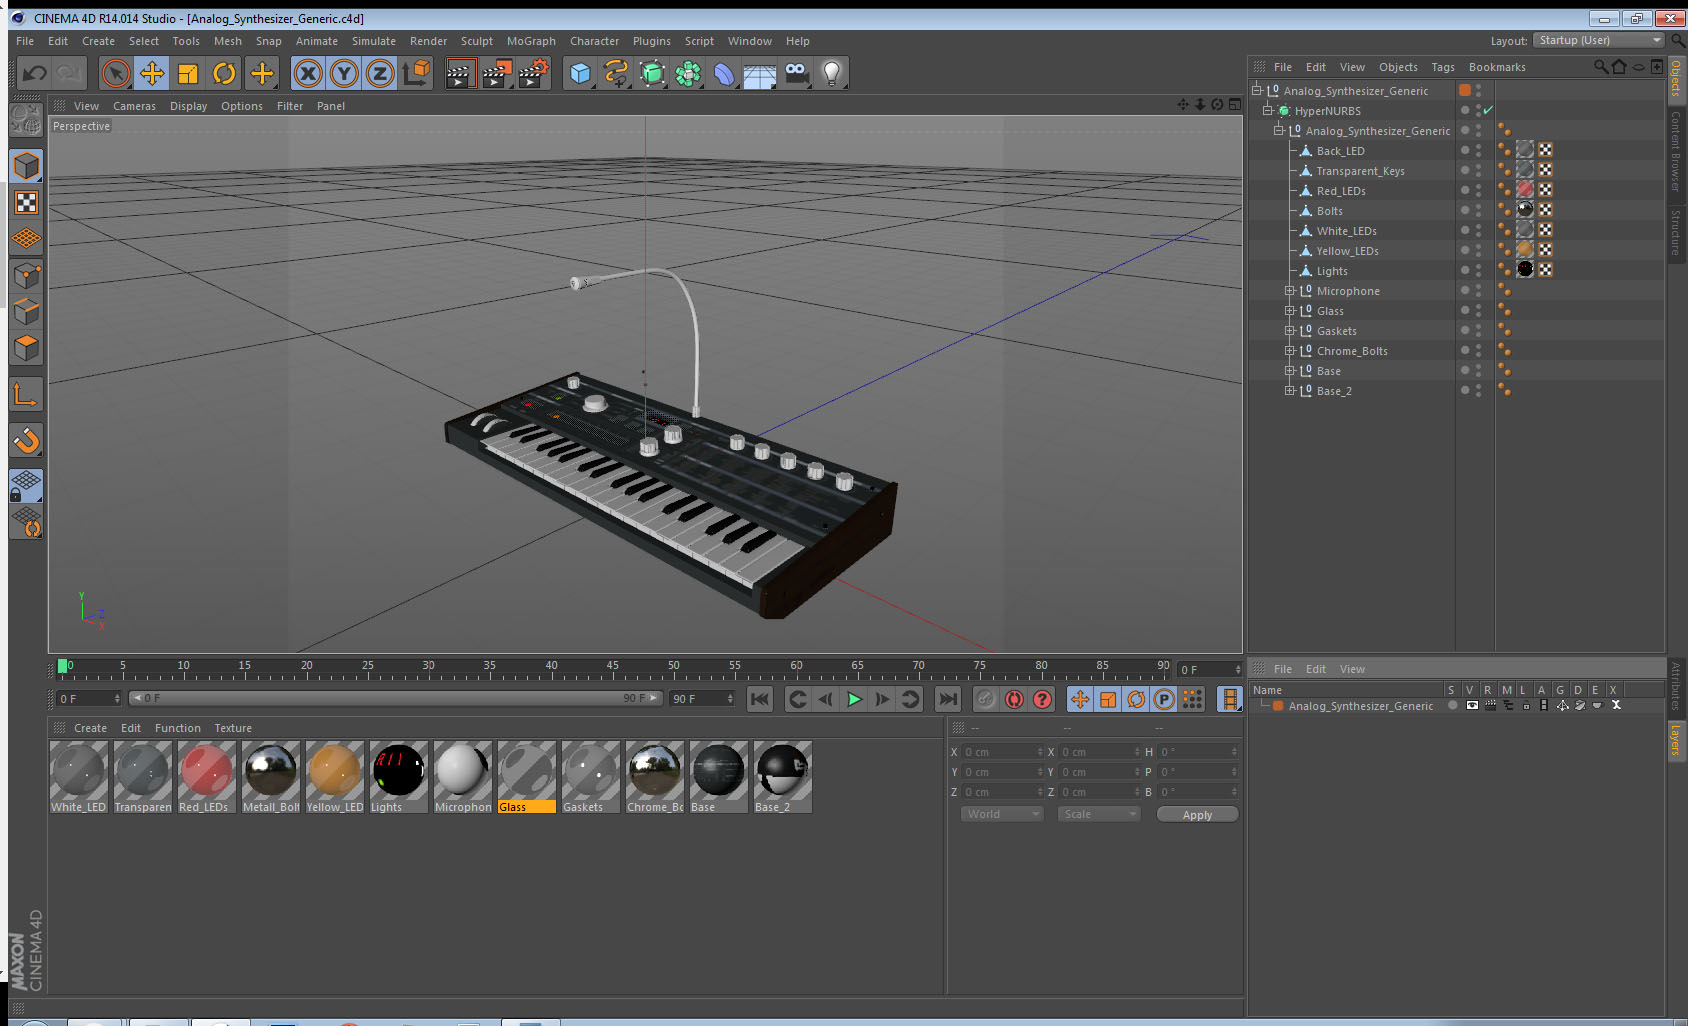Toggle Y axis lock

point(344,73)
